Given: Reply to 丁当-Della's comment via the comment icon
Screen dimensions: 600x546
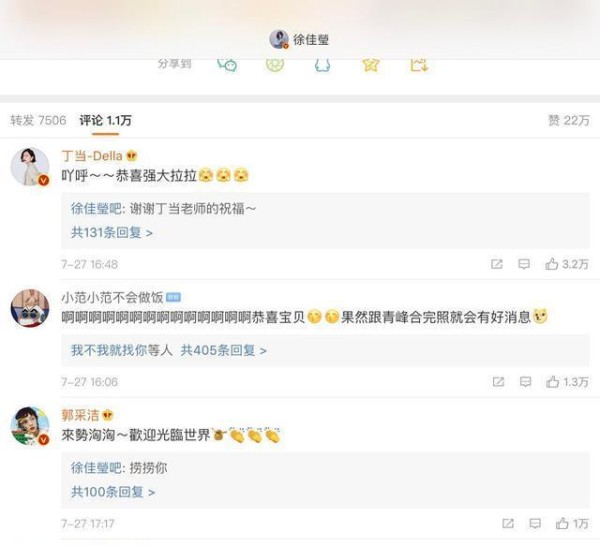Looking at the screenshot, I should (x=524, y=264).
